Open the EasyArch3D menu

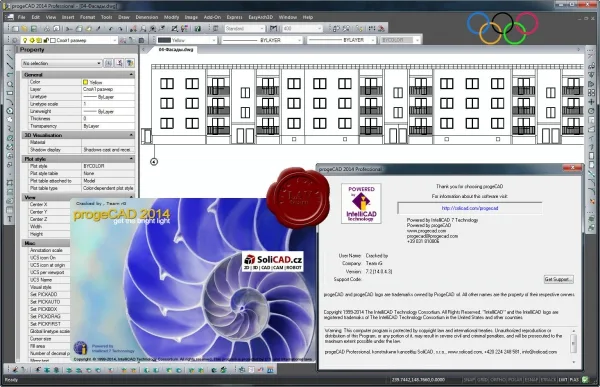tap(261, 17)
